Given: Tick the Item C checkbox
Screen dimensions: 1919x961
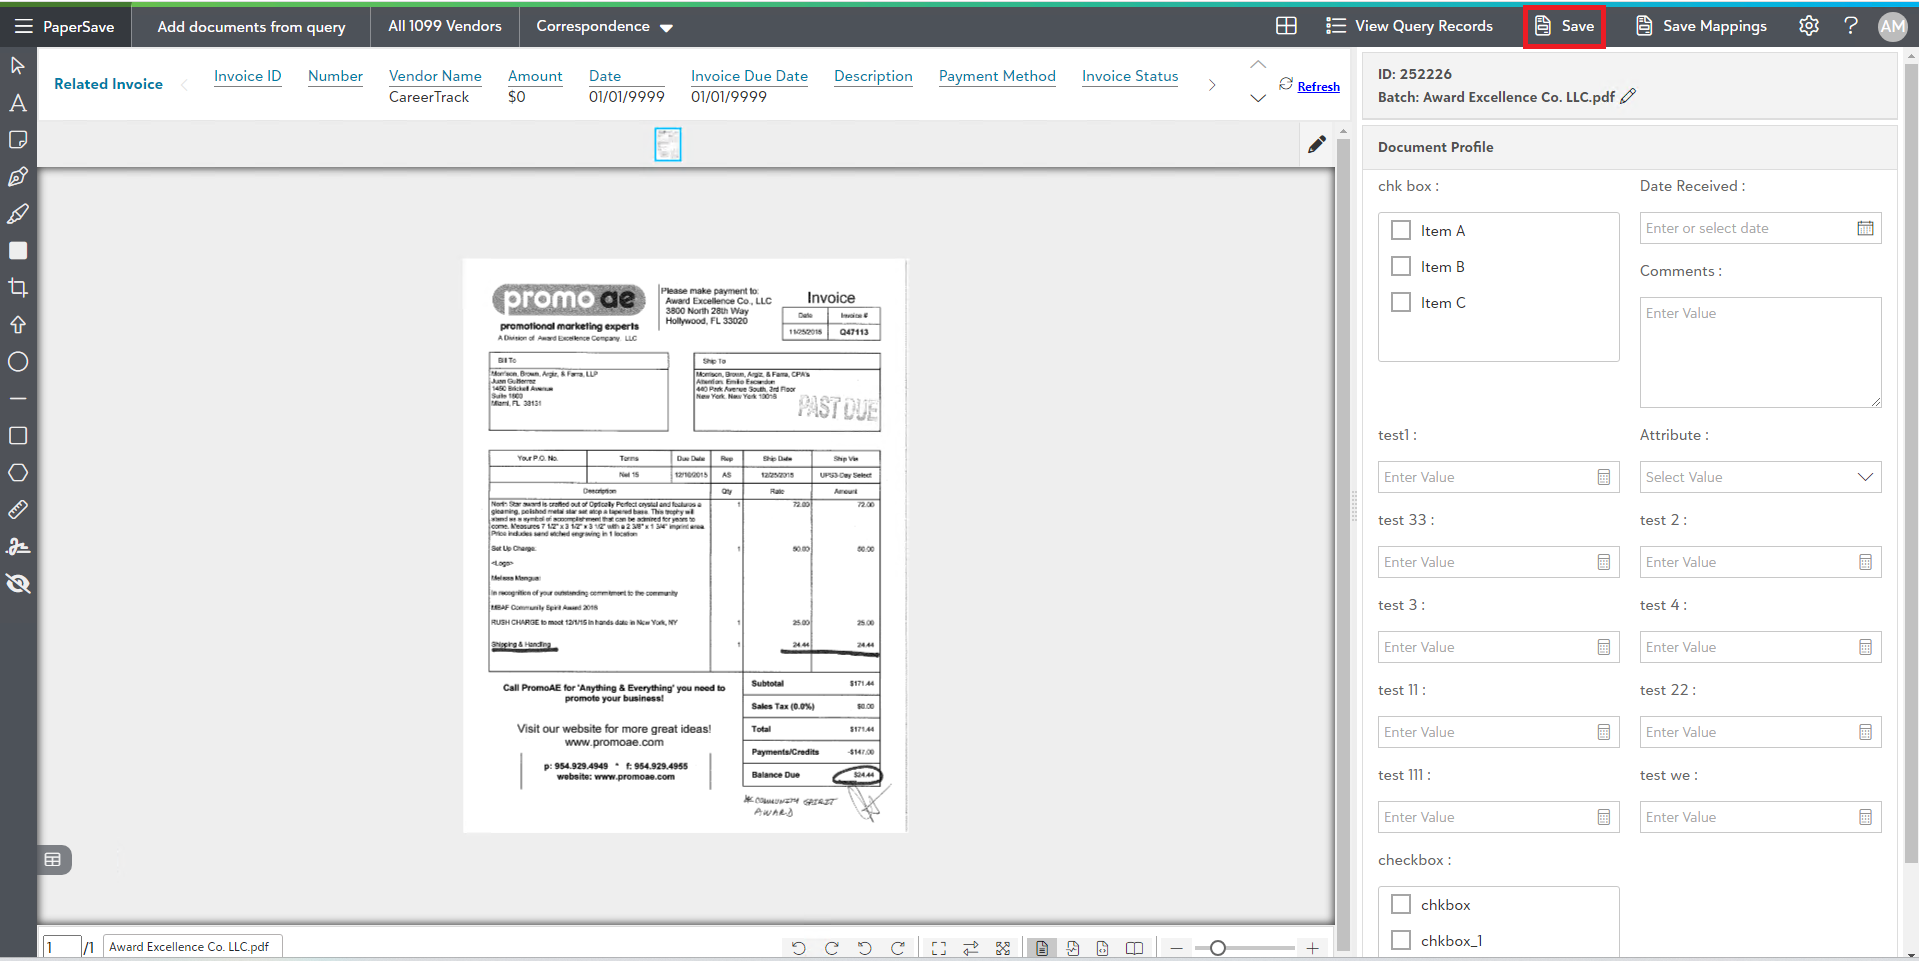Looking at the screenshot, I should pyautogui.click(x=1401, y=303).
